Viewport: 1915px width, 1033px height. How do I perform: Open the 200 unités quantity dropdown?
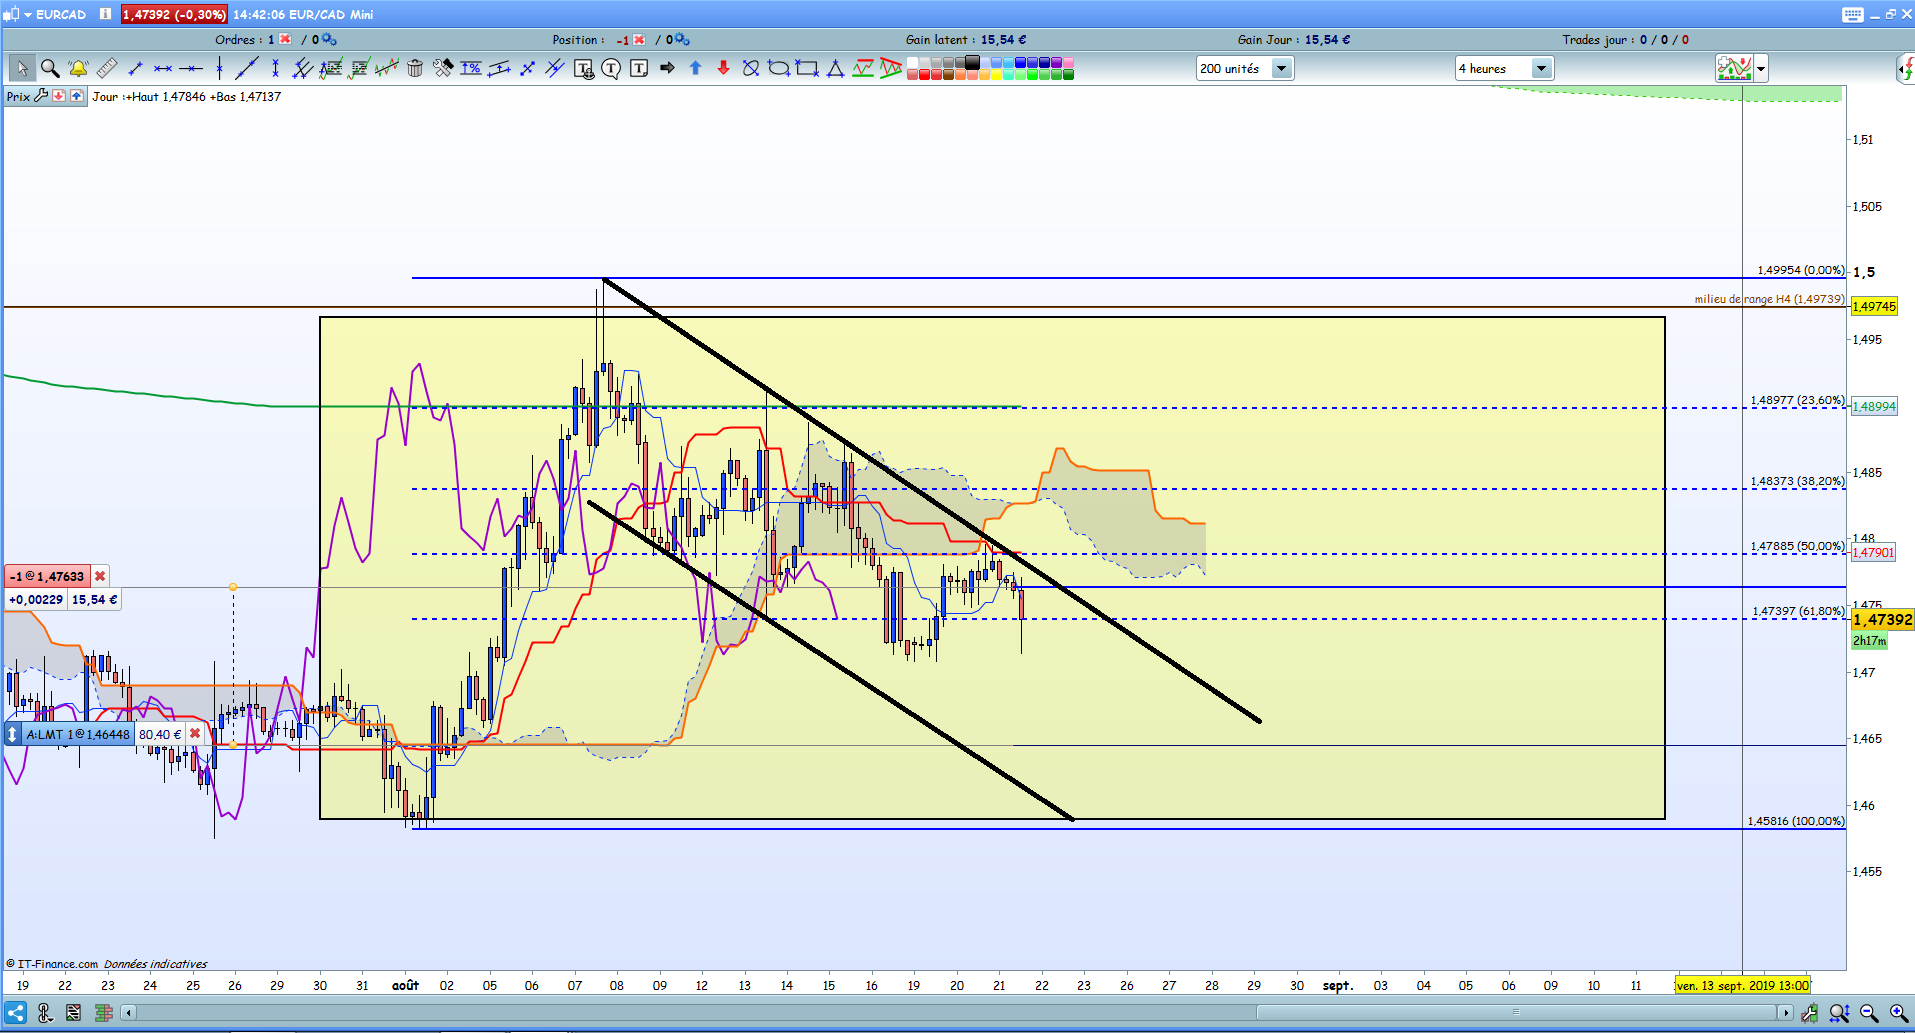pyautogui.click(x=1282, y=68)
